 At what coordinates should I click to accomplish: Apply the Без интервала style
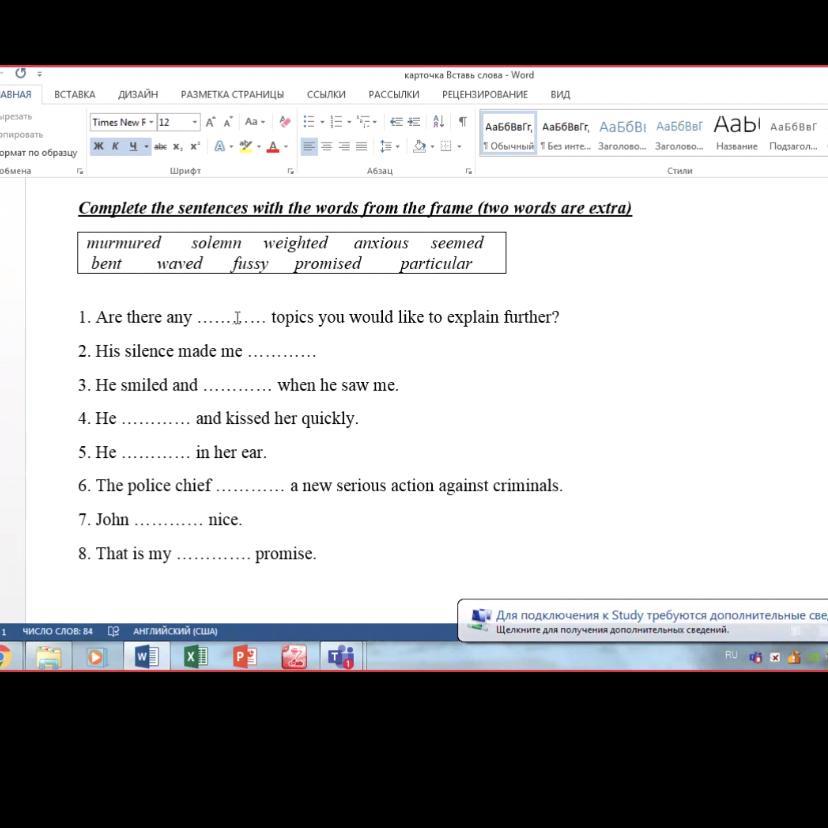tap(566, 133)
